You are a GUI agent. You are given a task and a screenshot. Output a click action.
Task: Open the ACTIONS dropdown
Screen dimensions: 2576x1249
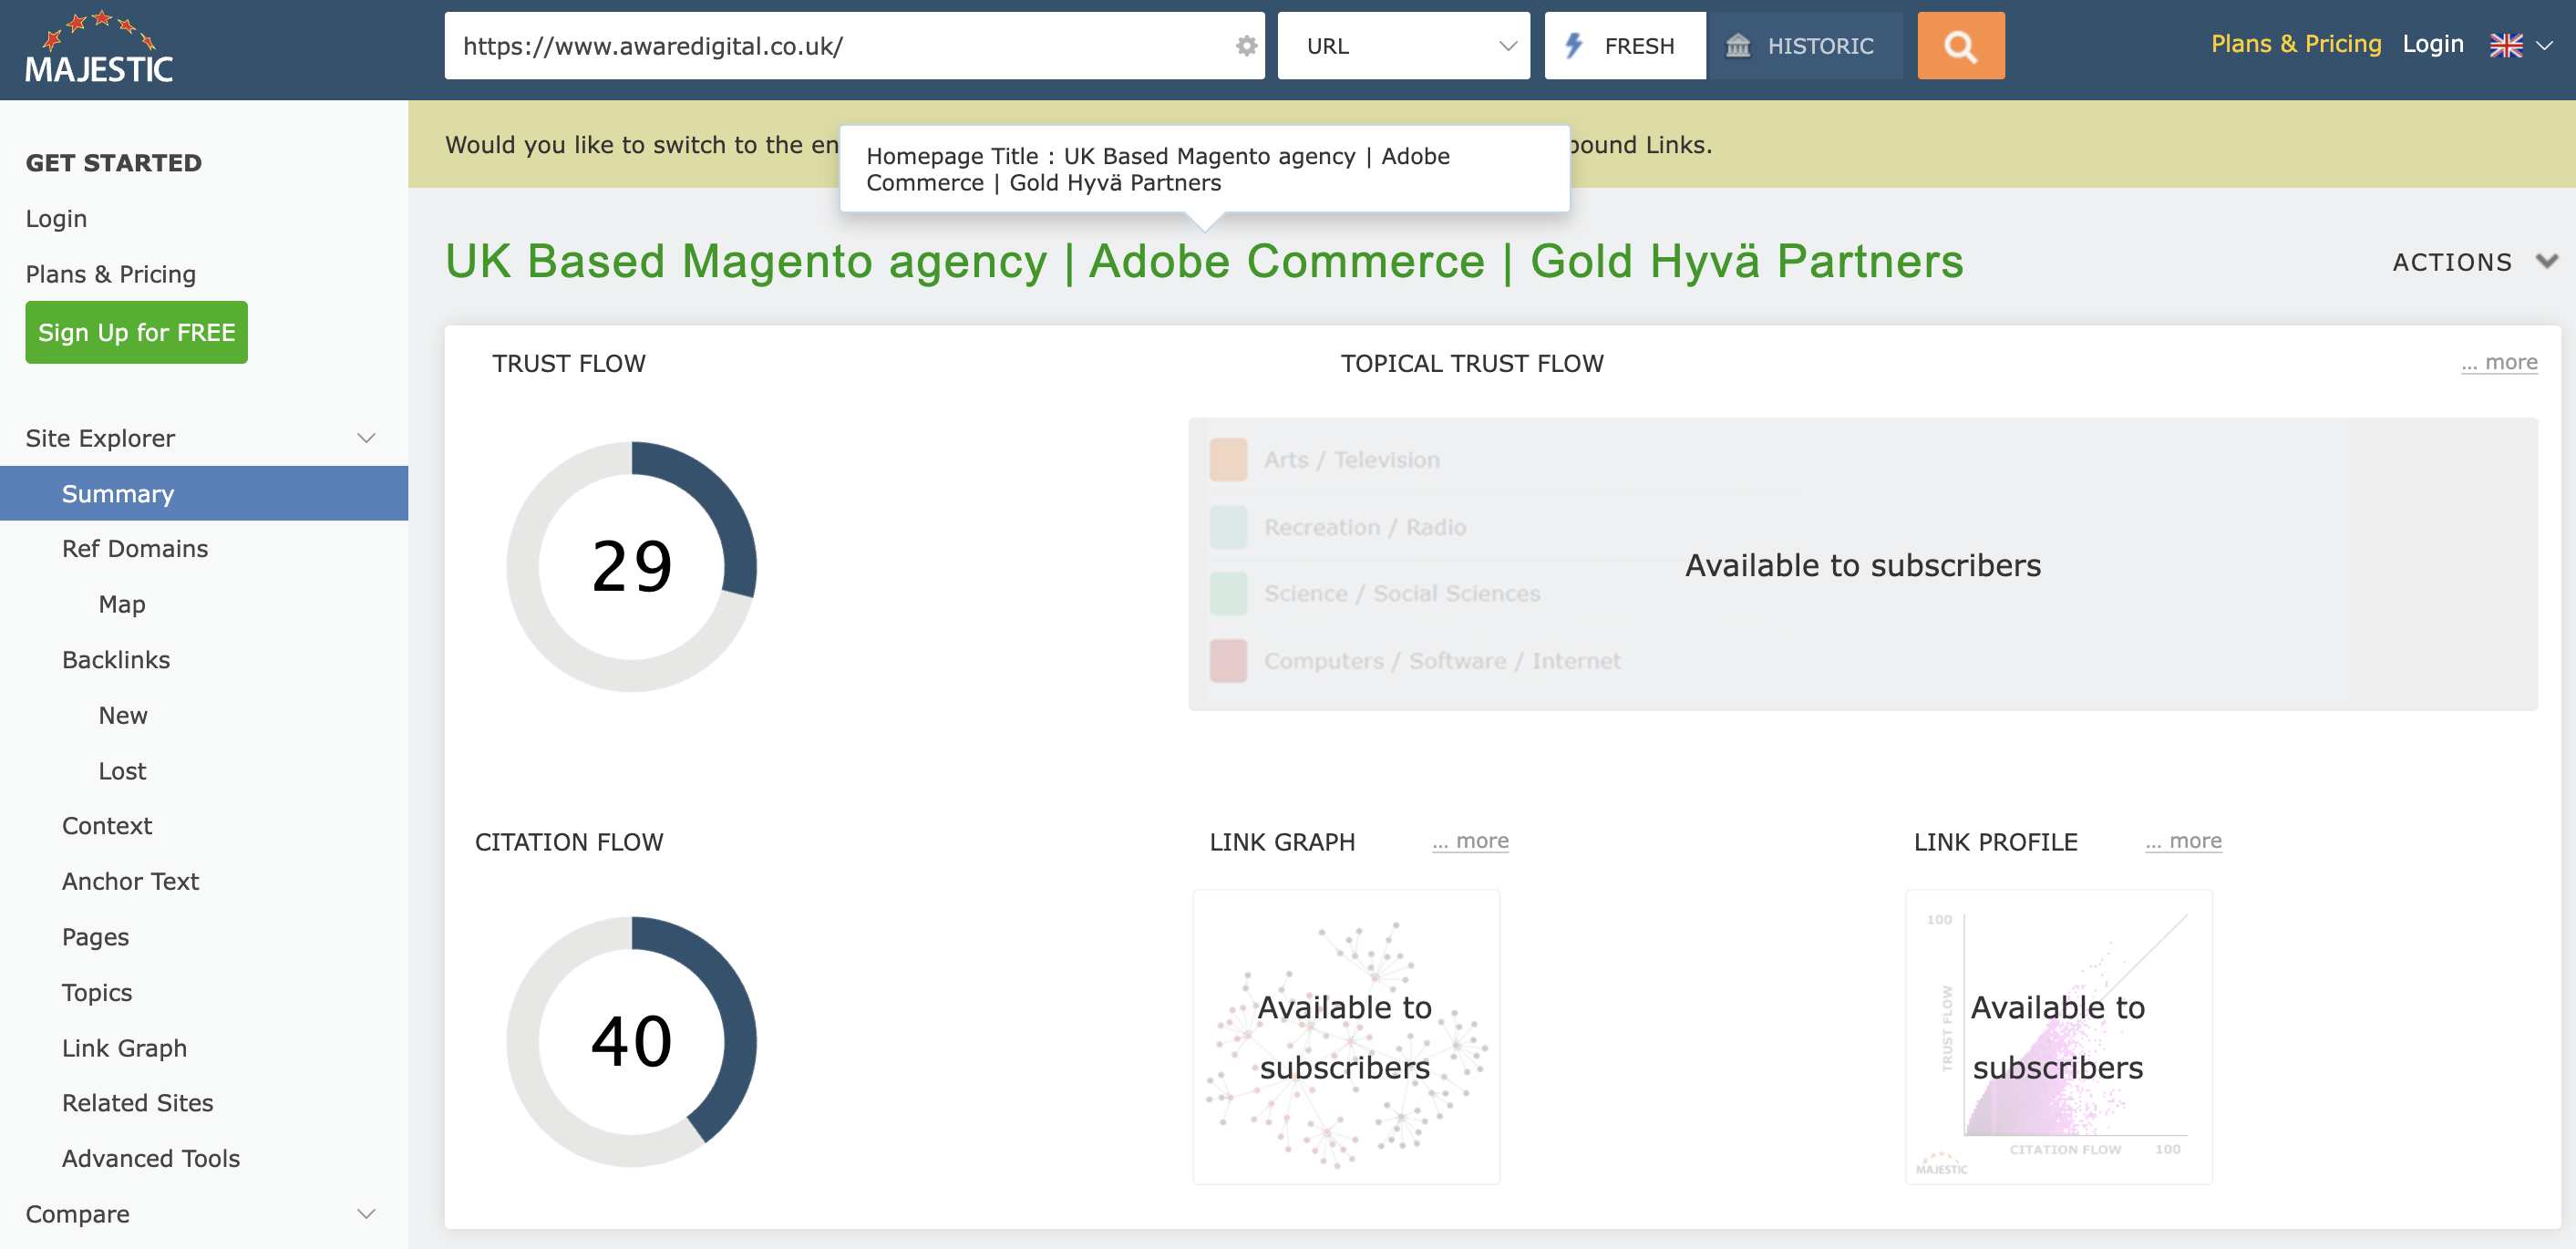pyautogui.click(x=2474, y=262)
